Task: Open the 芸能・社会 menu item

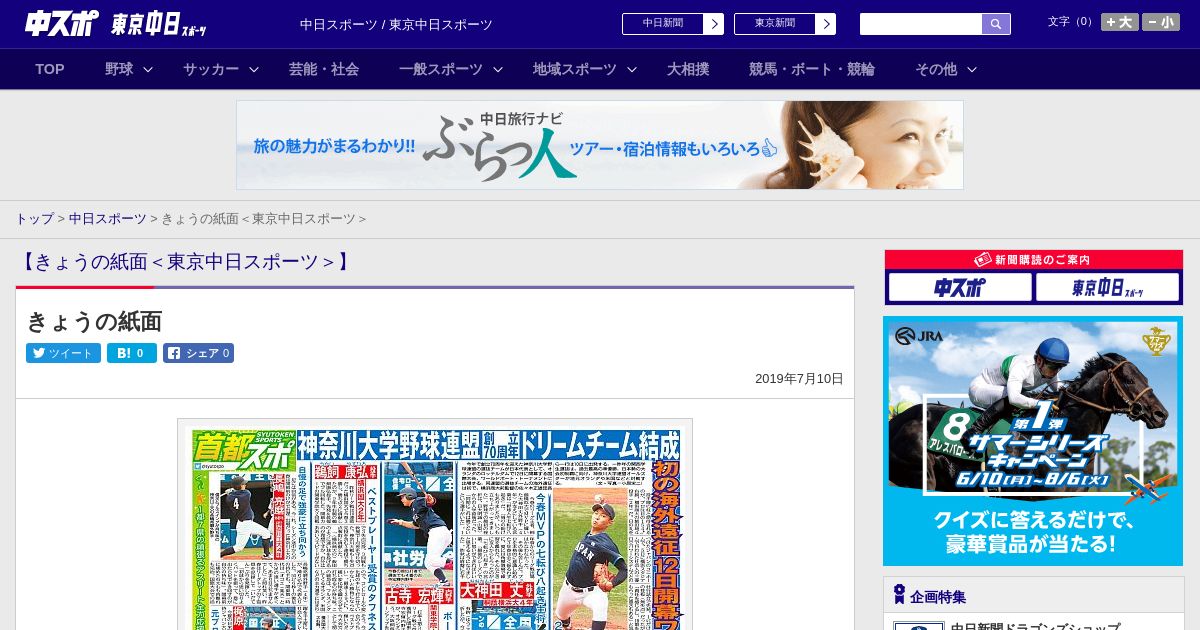Action: 324,69
